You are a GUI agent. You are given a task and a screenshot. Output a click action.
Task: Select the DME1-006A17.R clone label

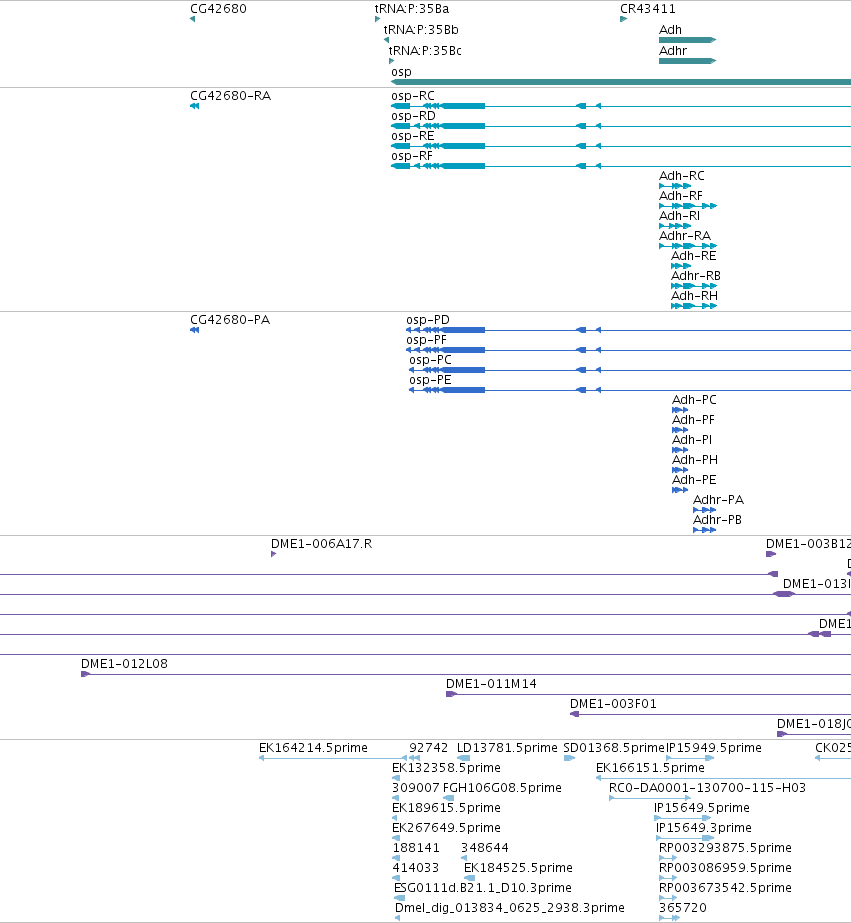point(321,543)
